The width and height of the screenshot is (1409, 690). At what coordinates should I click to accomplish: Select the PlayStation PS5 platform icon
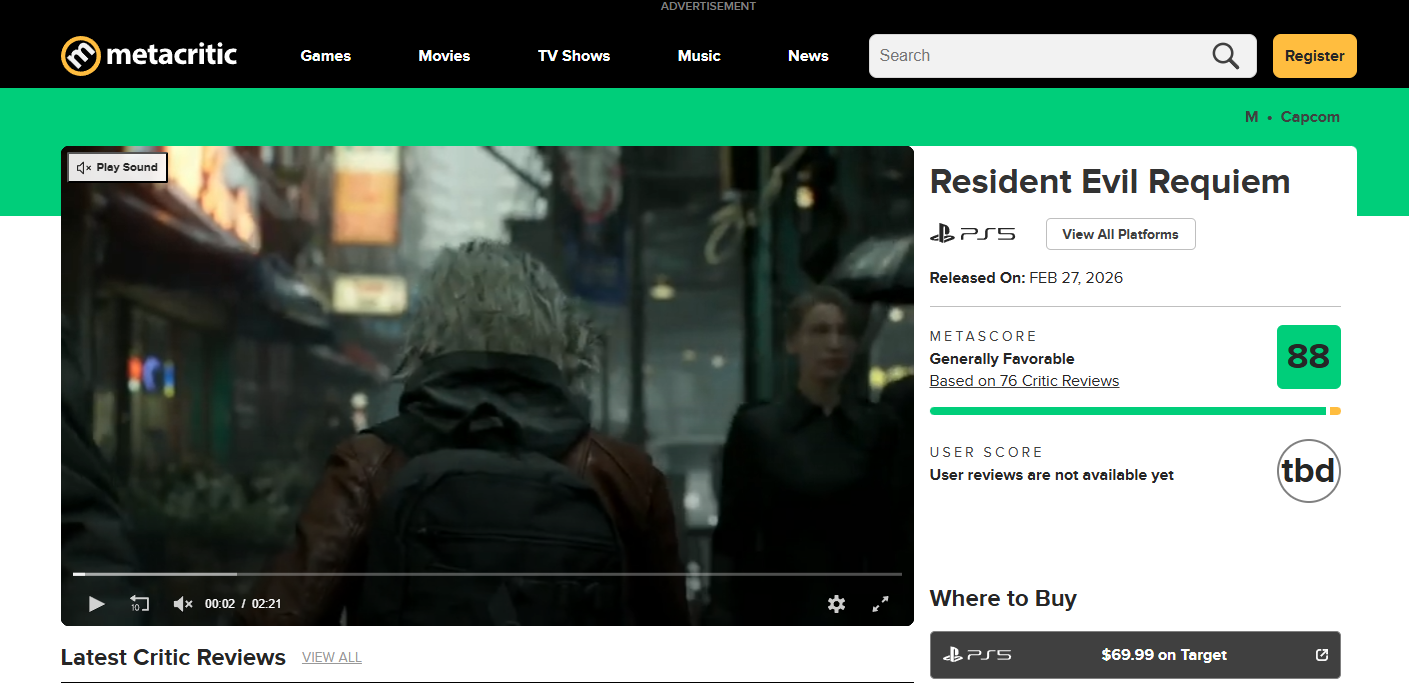click(971, 233)
